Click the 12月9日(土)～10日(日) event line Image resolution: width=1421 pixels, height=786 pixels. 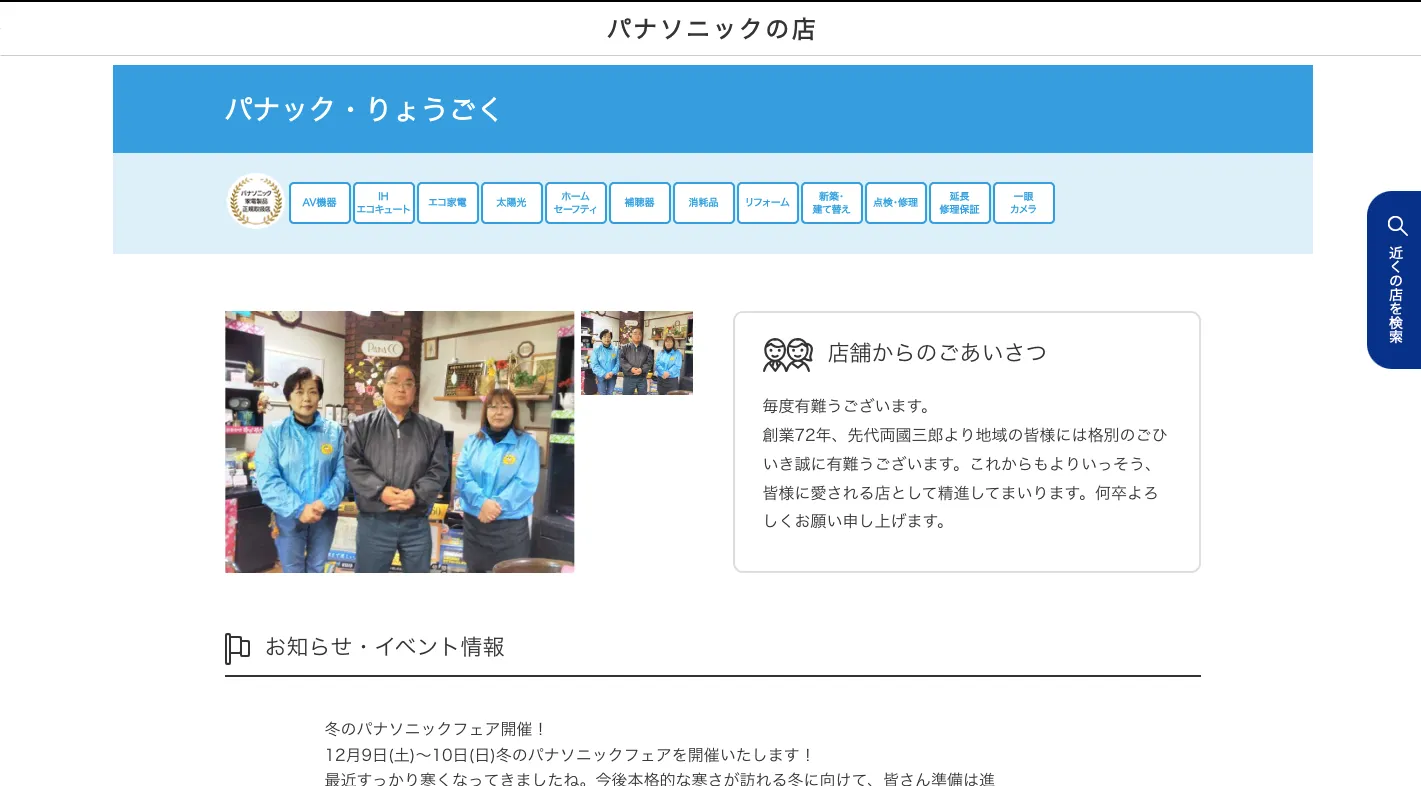coord(570,755)
